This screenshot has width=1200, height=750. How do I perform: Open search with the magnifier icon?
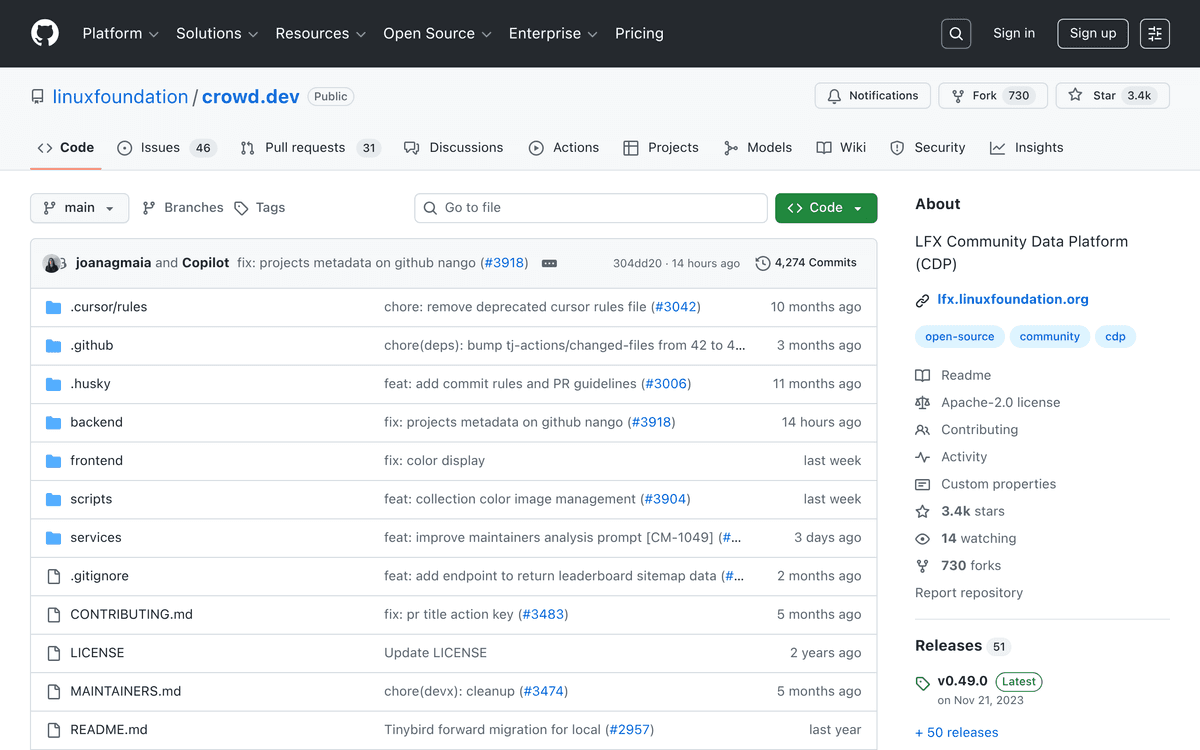(956, 33)
